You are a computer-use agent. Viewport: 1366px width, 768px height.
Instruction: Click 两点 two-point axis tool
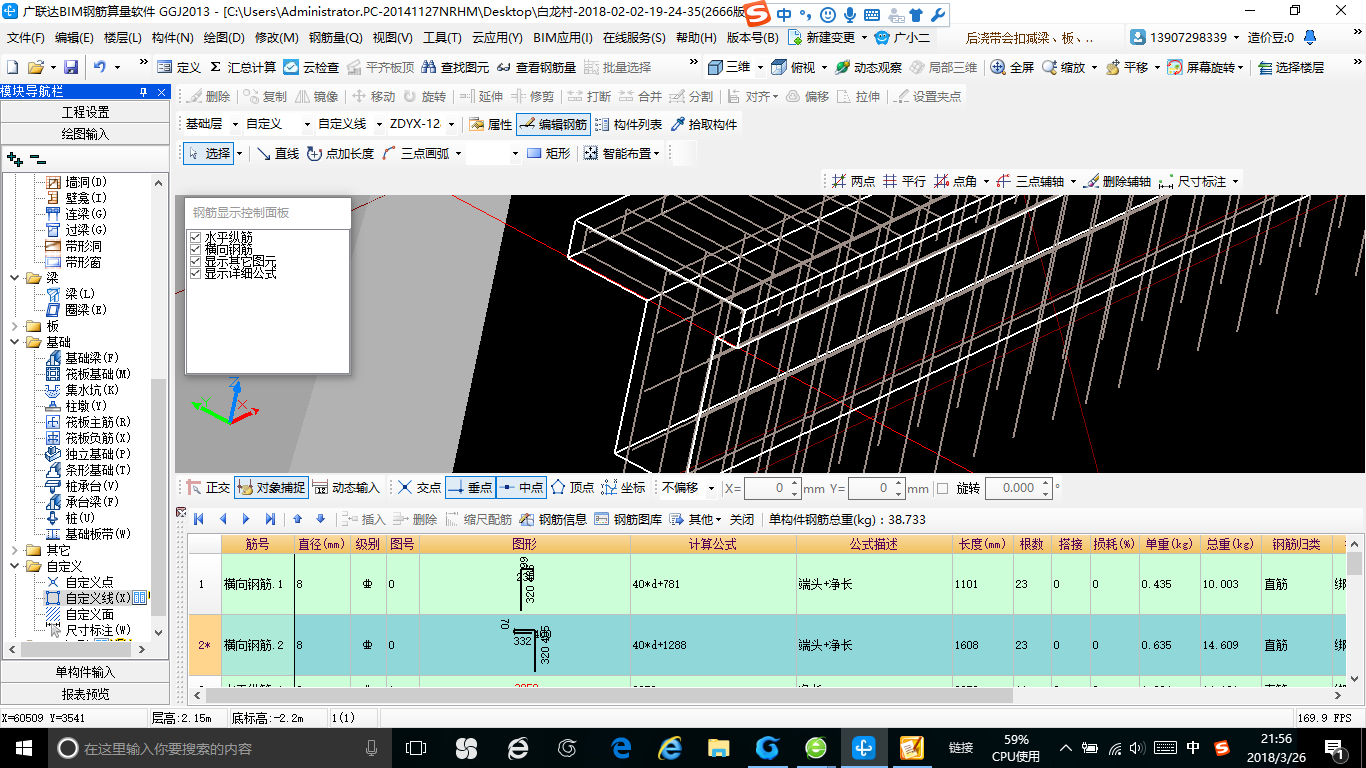852,181
